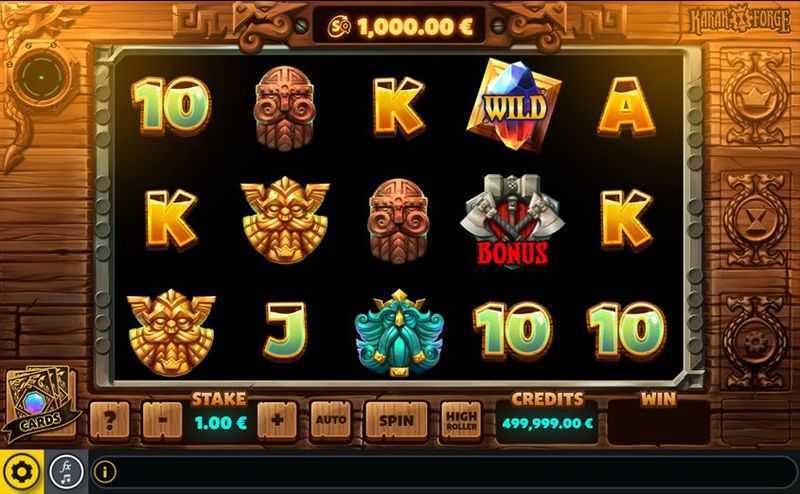This screenshot has width=800, height=494.
Task: Open the Cards collection icon
Action: point(40,403)
